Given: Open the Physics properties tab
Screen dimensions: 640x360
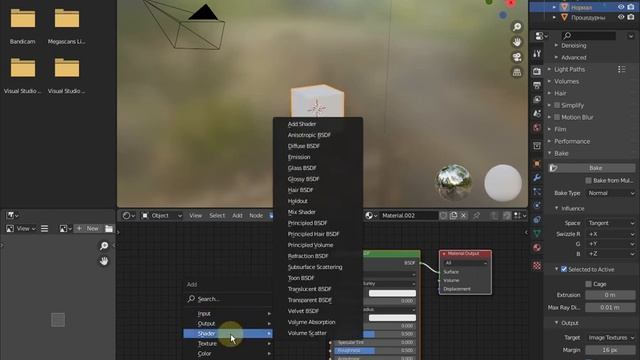Looking at the screenshot, I should (x=537, y=205).
